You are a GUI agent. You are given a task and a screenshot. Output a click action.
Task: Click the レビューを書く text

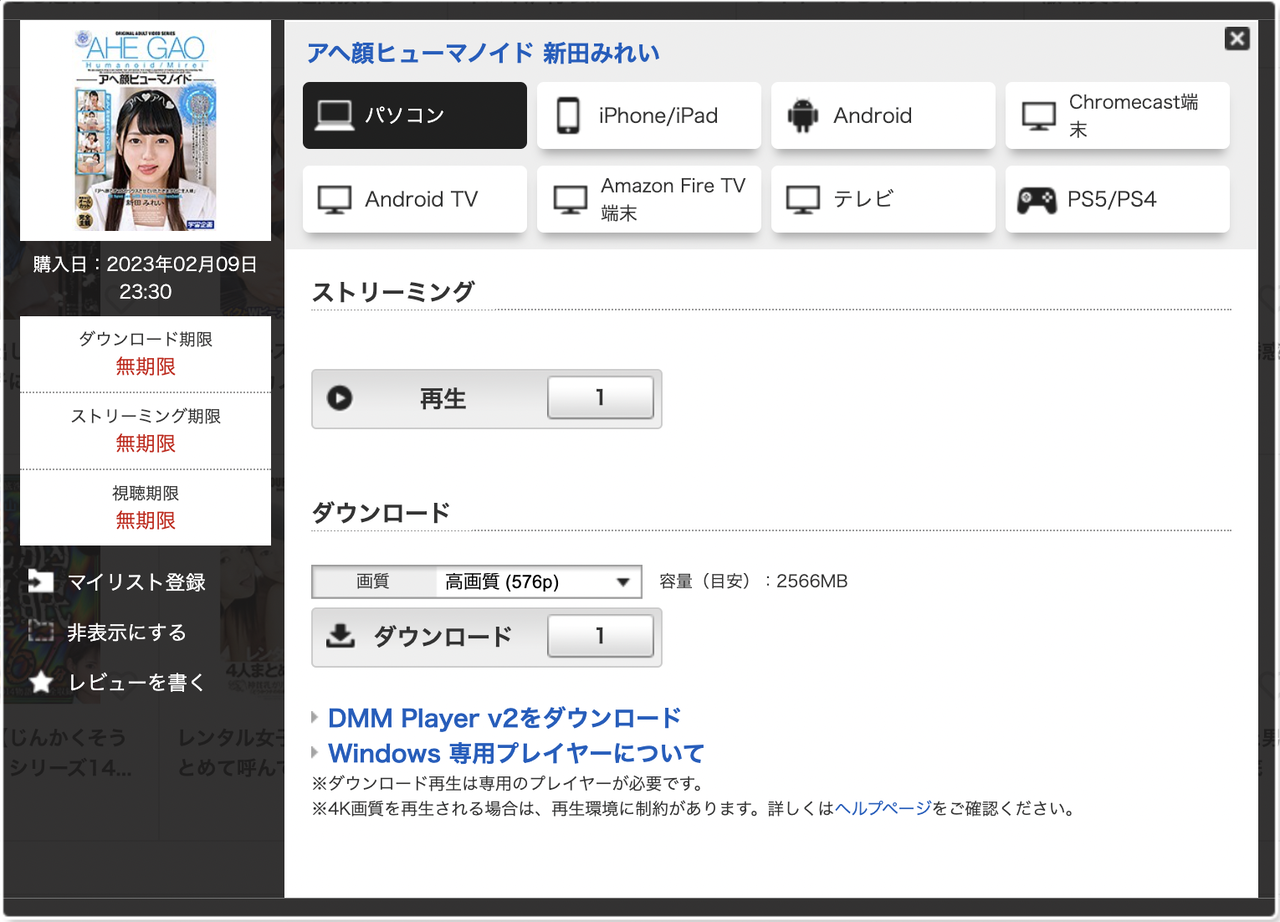(137, 683)
